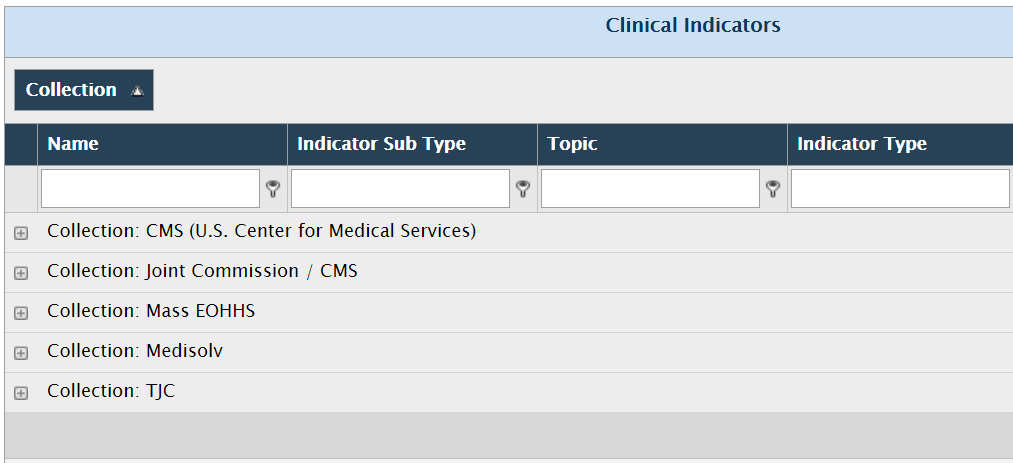Focus the Name filter text box
Viewport: 1013px width, 463px height.
pyautogui.click(x=151, y=189)
